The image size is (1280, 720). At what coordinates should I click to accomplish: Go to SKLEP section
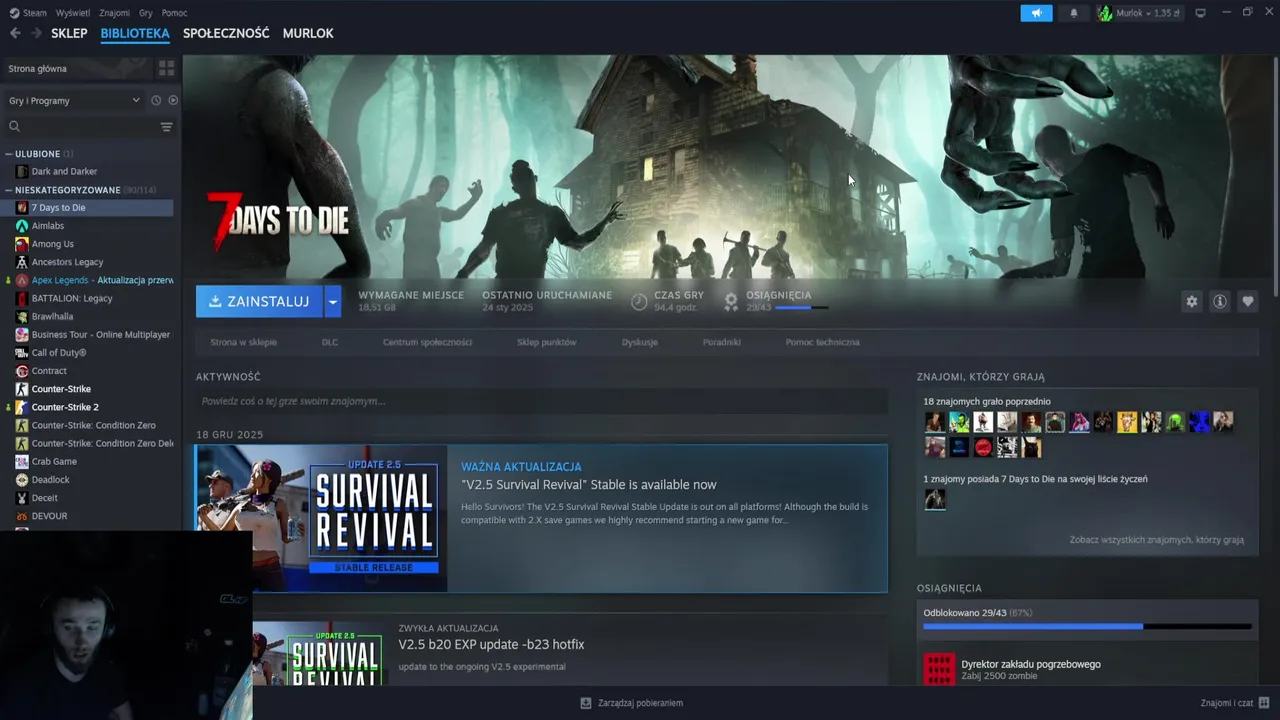[69, 33]
